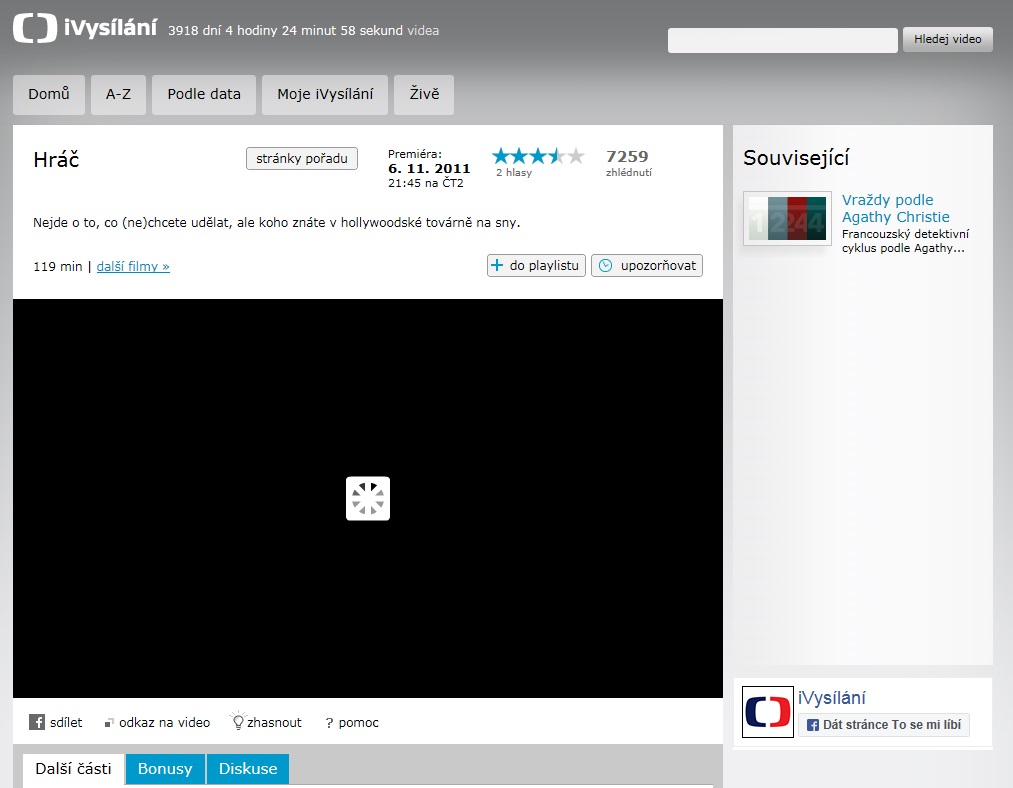The image size is (1013, 788).
Task: Open the Domů navigation item
Action: pyautogui.click(x=49, y=94)
